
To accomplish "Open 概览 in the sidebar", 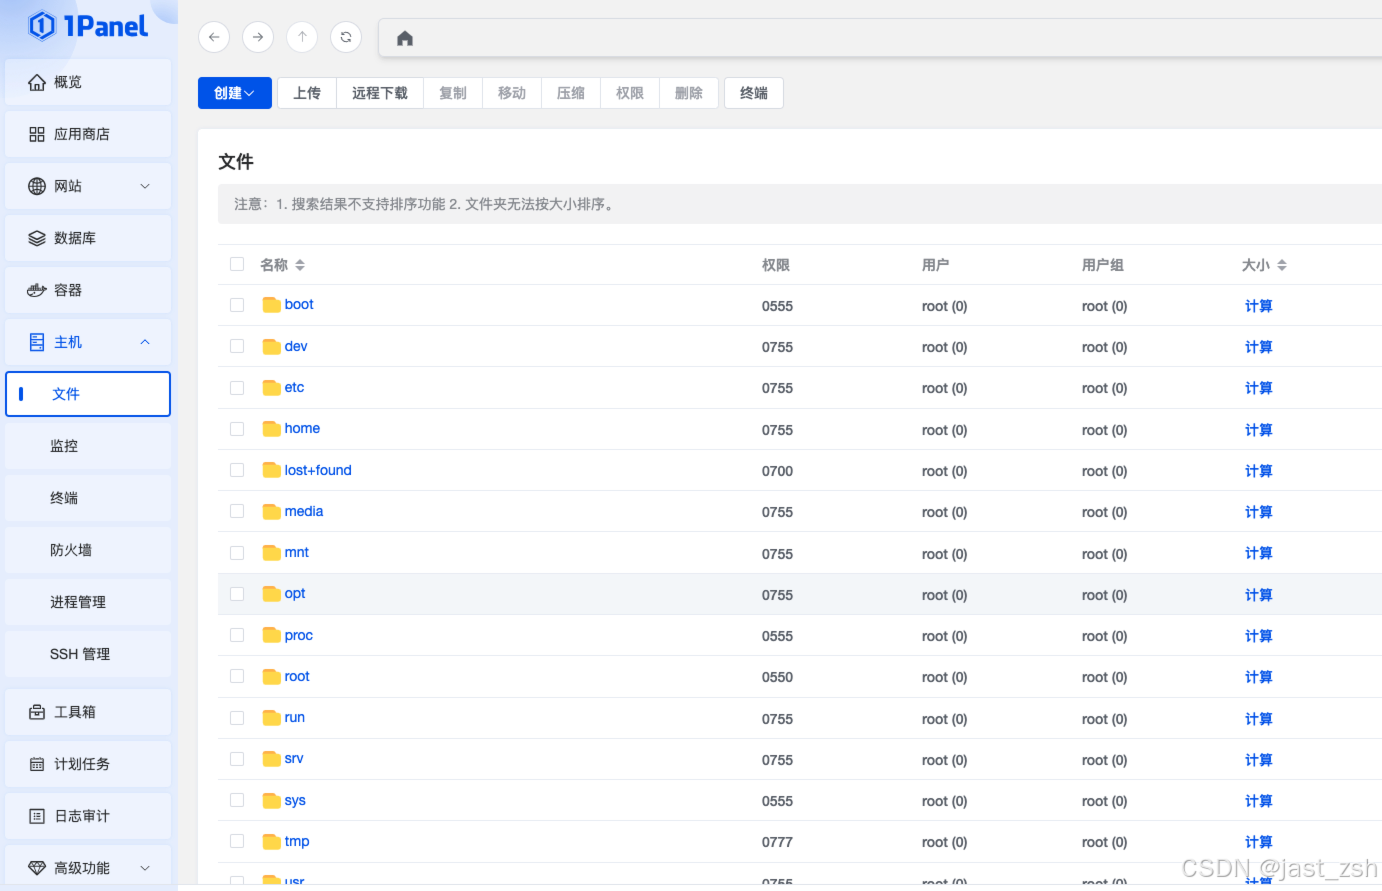I will coord(88,82).
